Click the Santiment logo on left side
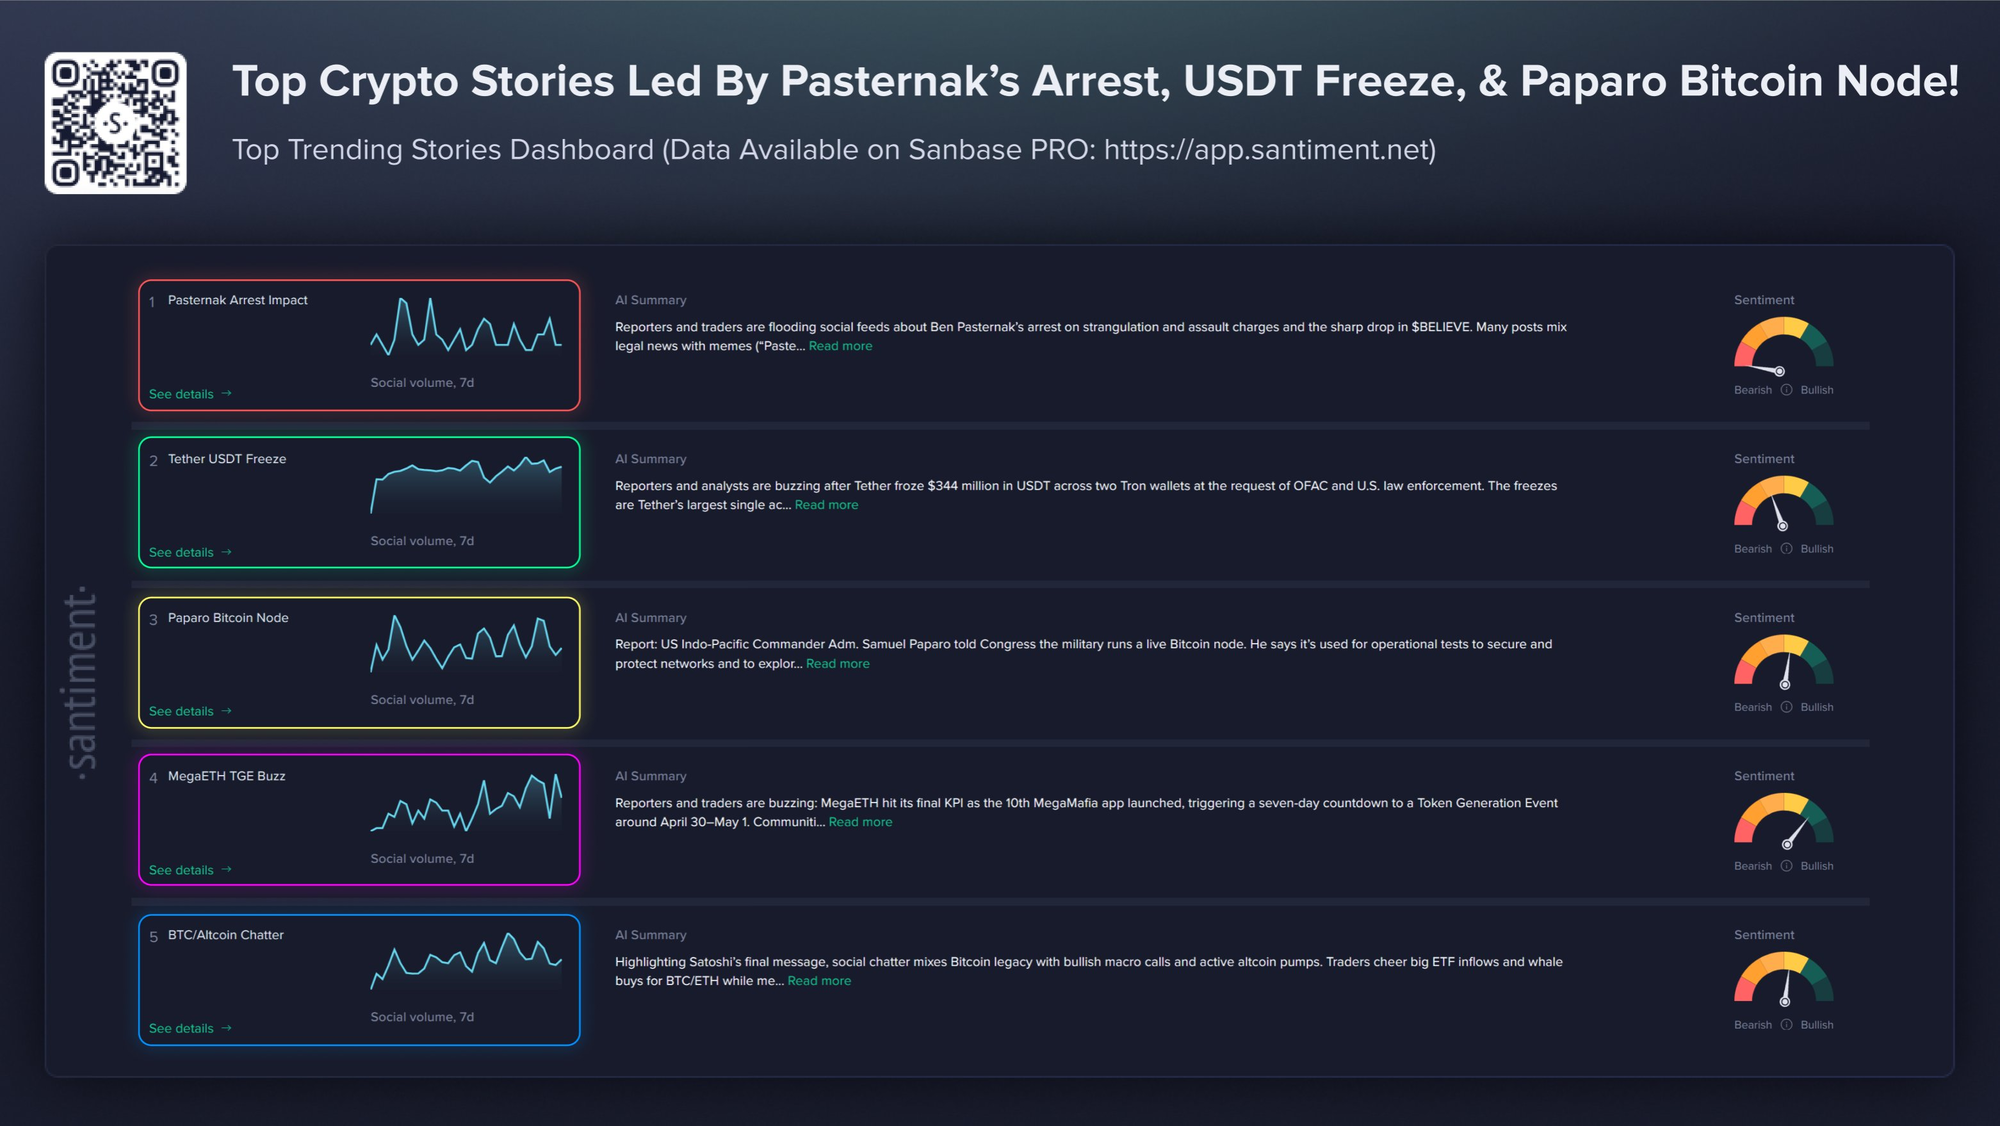The width and height of the screenshot is (2000, 1126). click(x=82, y=682)
